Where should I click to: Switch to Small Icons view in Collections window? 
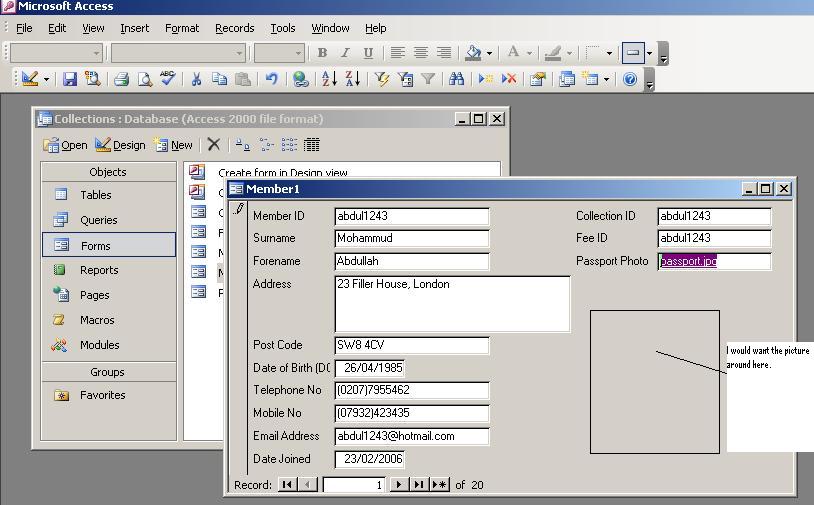pyautogui.click(x=266, y=145)
